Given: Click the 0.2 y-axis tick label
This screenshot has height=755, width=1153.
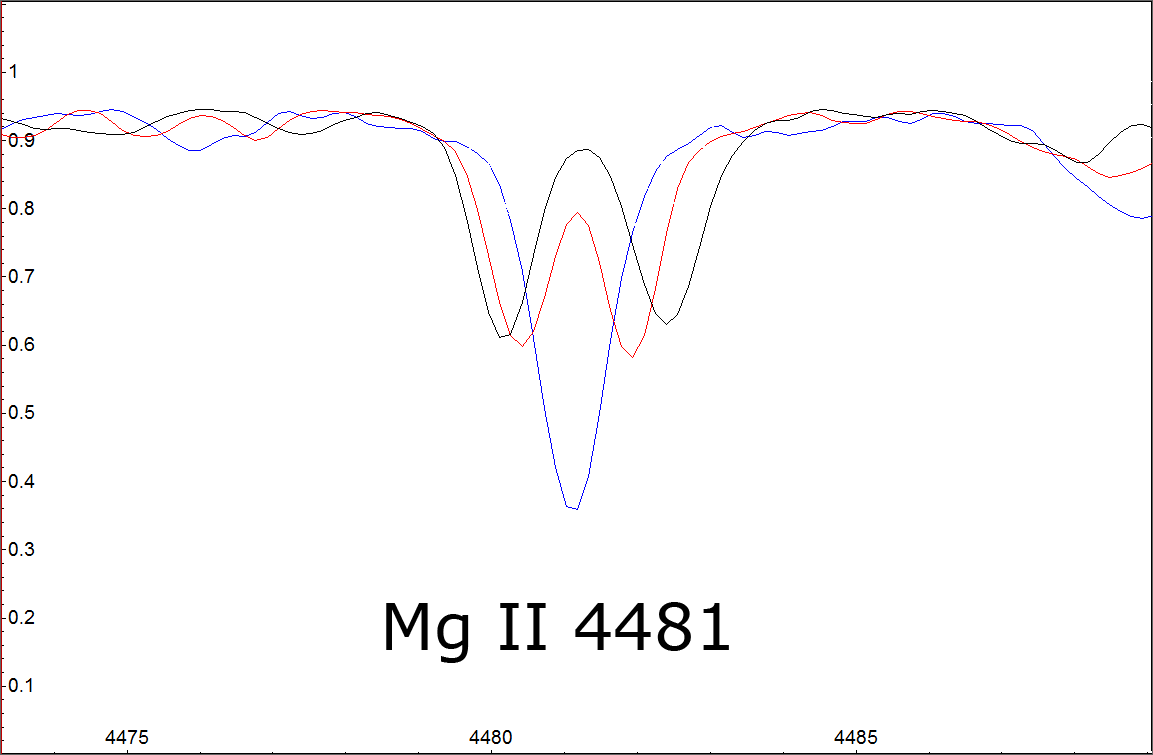Looking at the screenshot, I should click(x=20, y=618).
